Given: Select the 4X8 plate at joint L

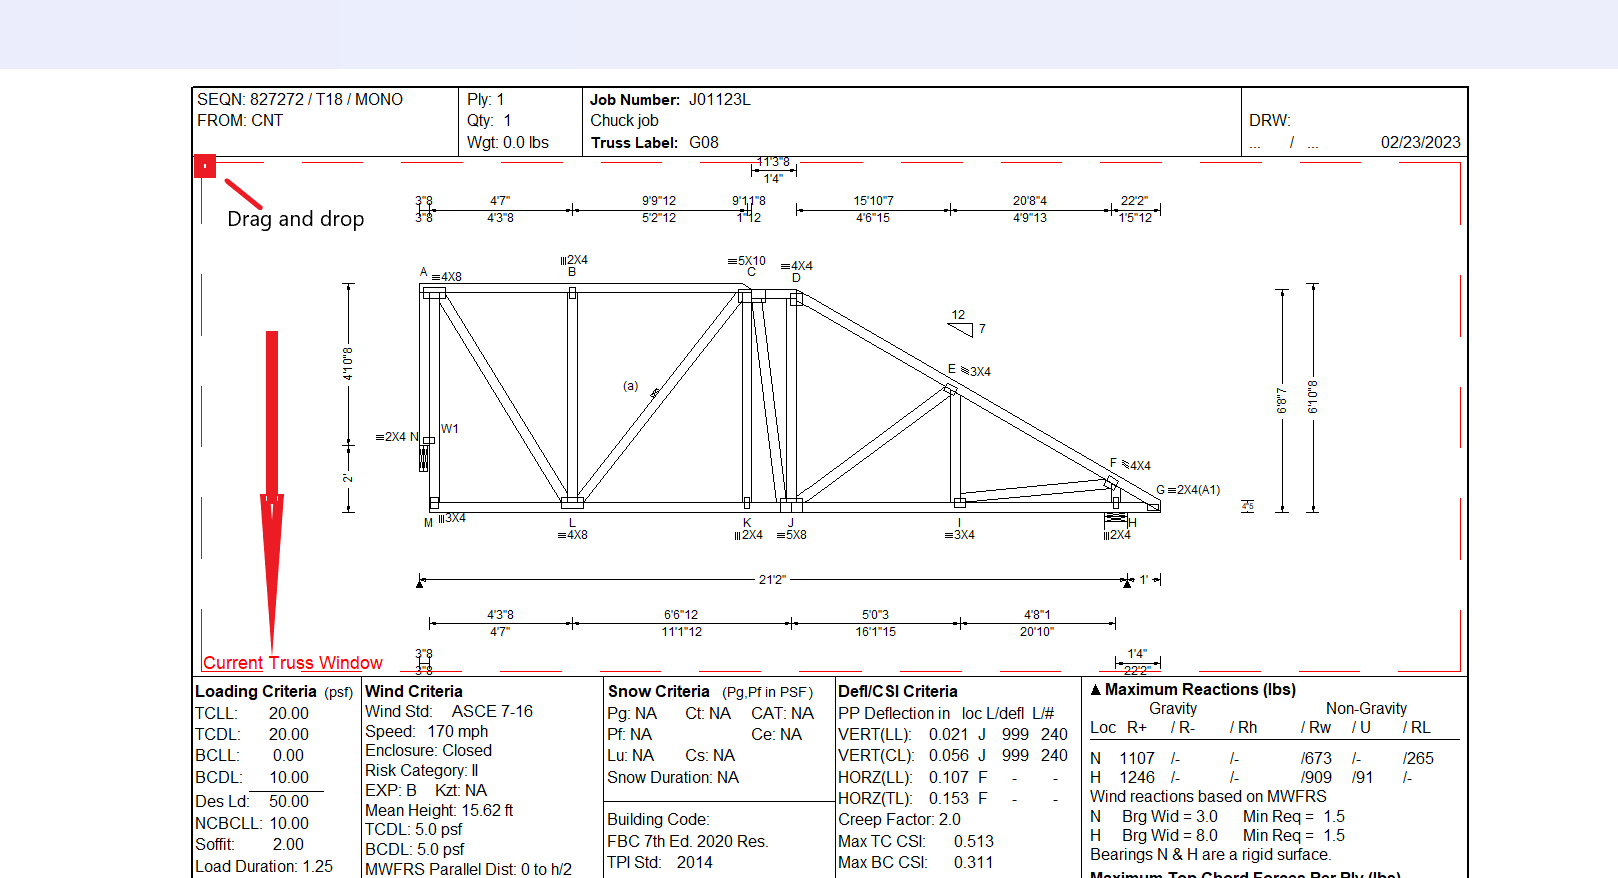Looking at the screenshot, I should pos(572,503).
